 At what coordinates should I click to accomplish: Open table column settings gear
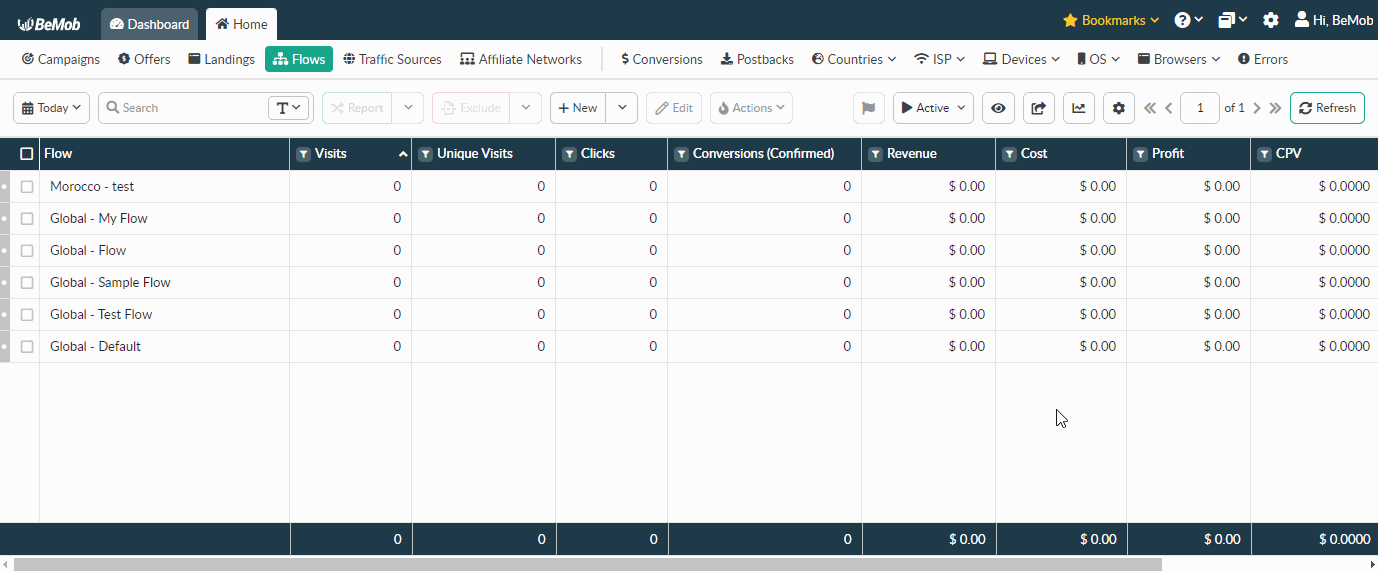click(1118, 108)
